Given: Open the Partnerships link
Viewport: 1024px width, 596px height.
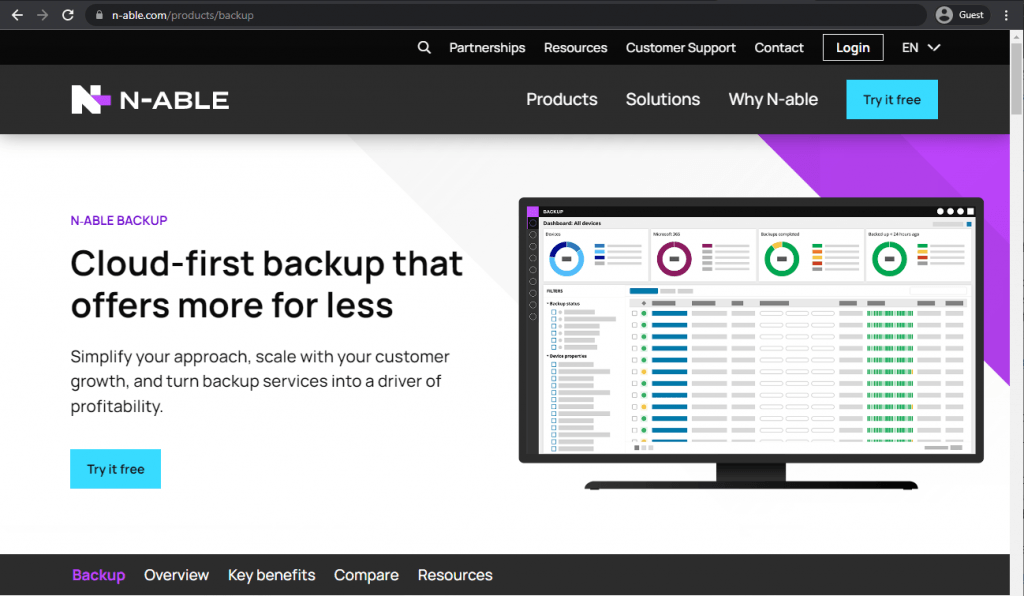Looking at the screenshot, I should tap(487, 48).
